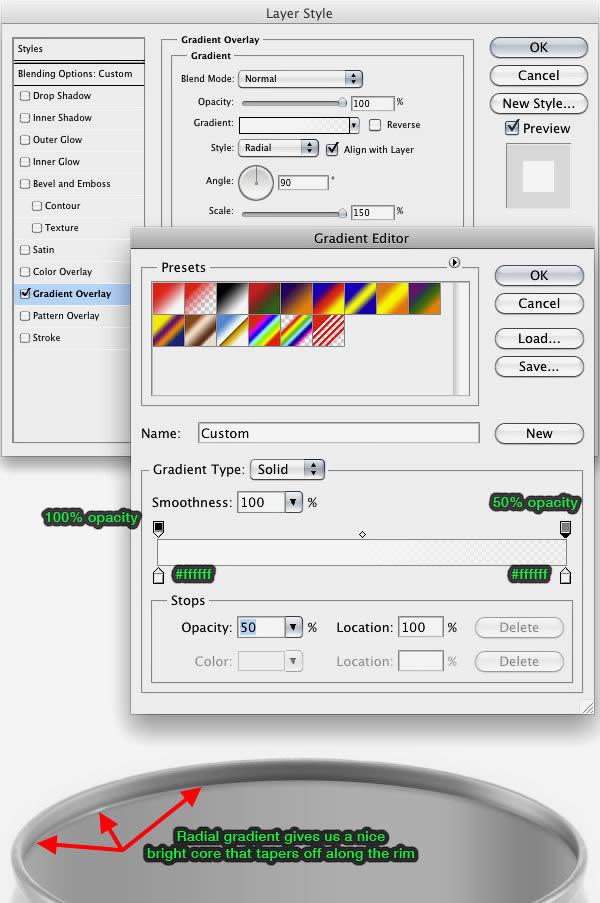Enable the Stroke style
Image resolution: width=600 pixels, height=903 pixels.
(25, 337)
